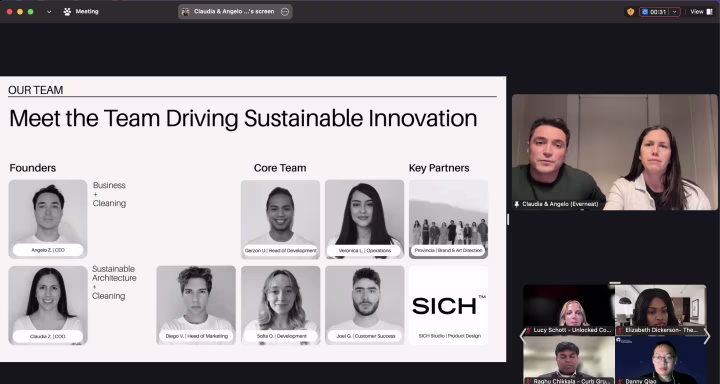This screenshot has width=720, height=384.
Task: Click the "Veronica L. | Operations" label
Action: (x=365, y=251)
